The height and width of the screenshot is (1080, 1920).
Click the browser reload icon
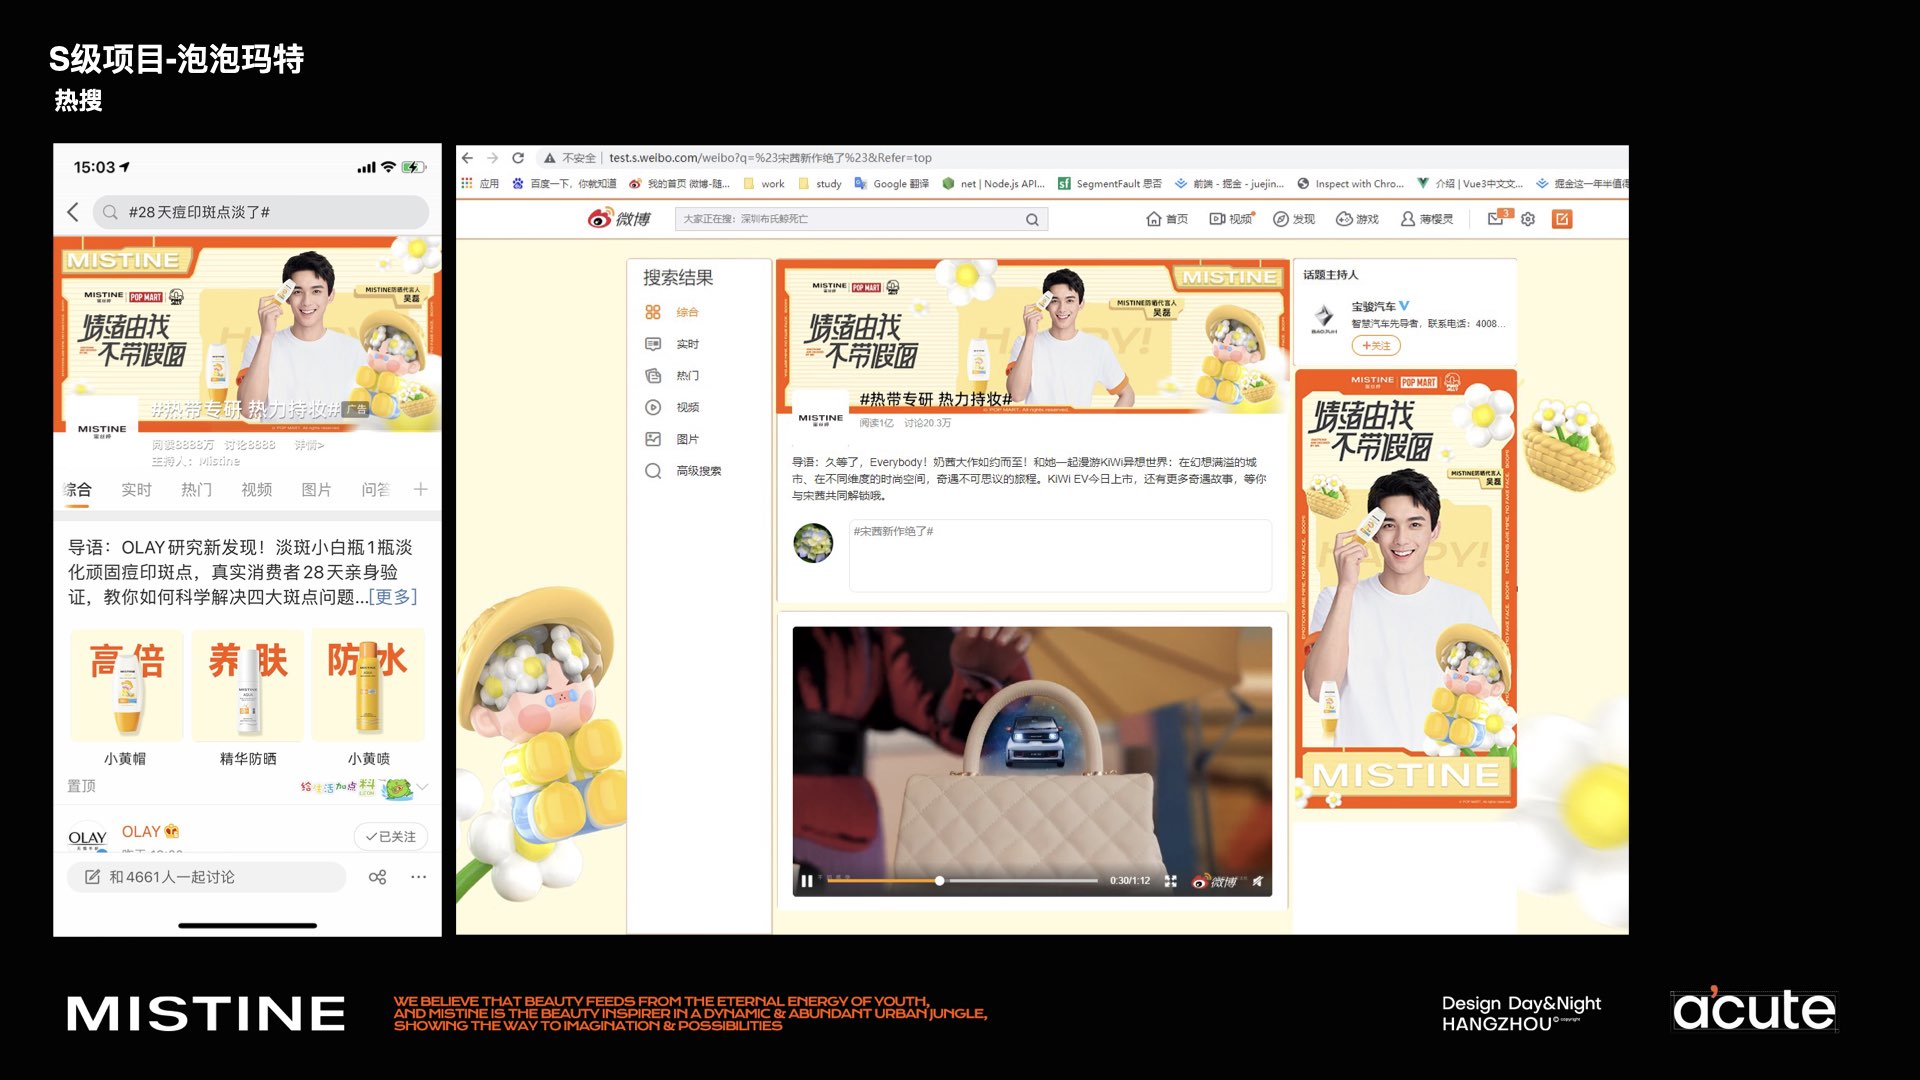[x=518, y=158]
